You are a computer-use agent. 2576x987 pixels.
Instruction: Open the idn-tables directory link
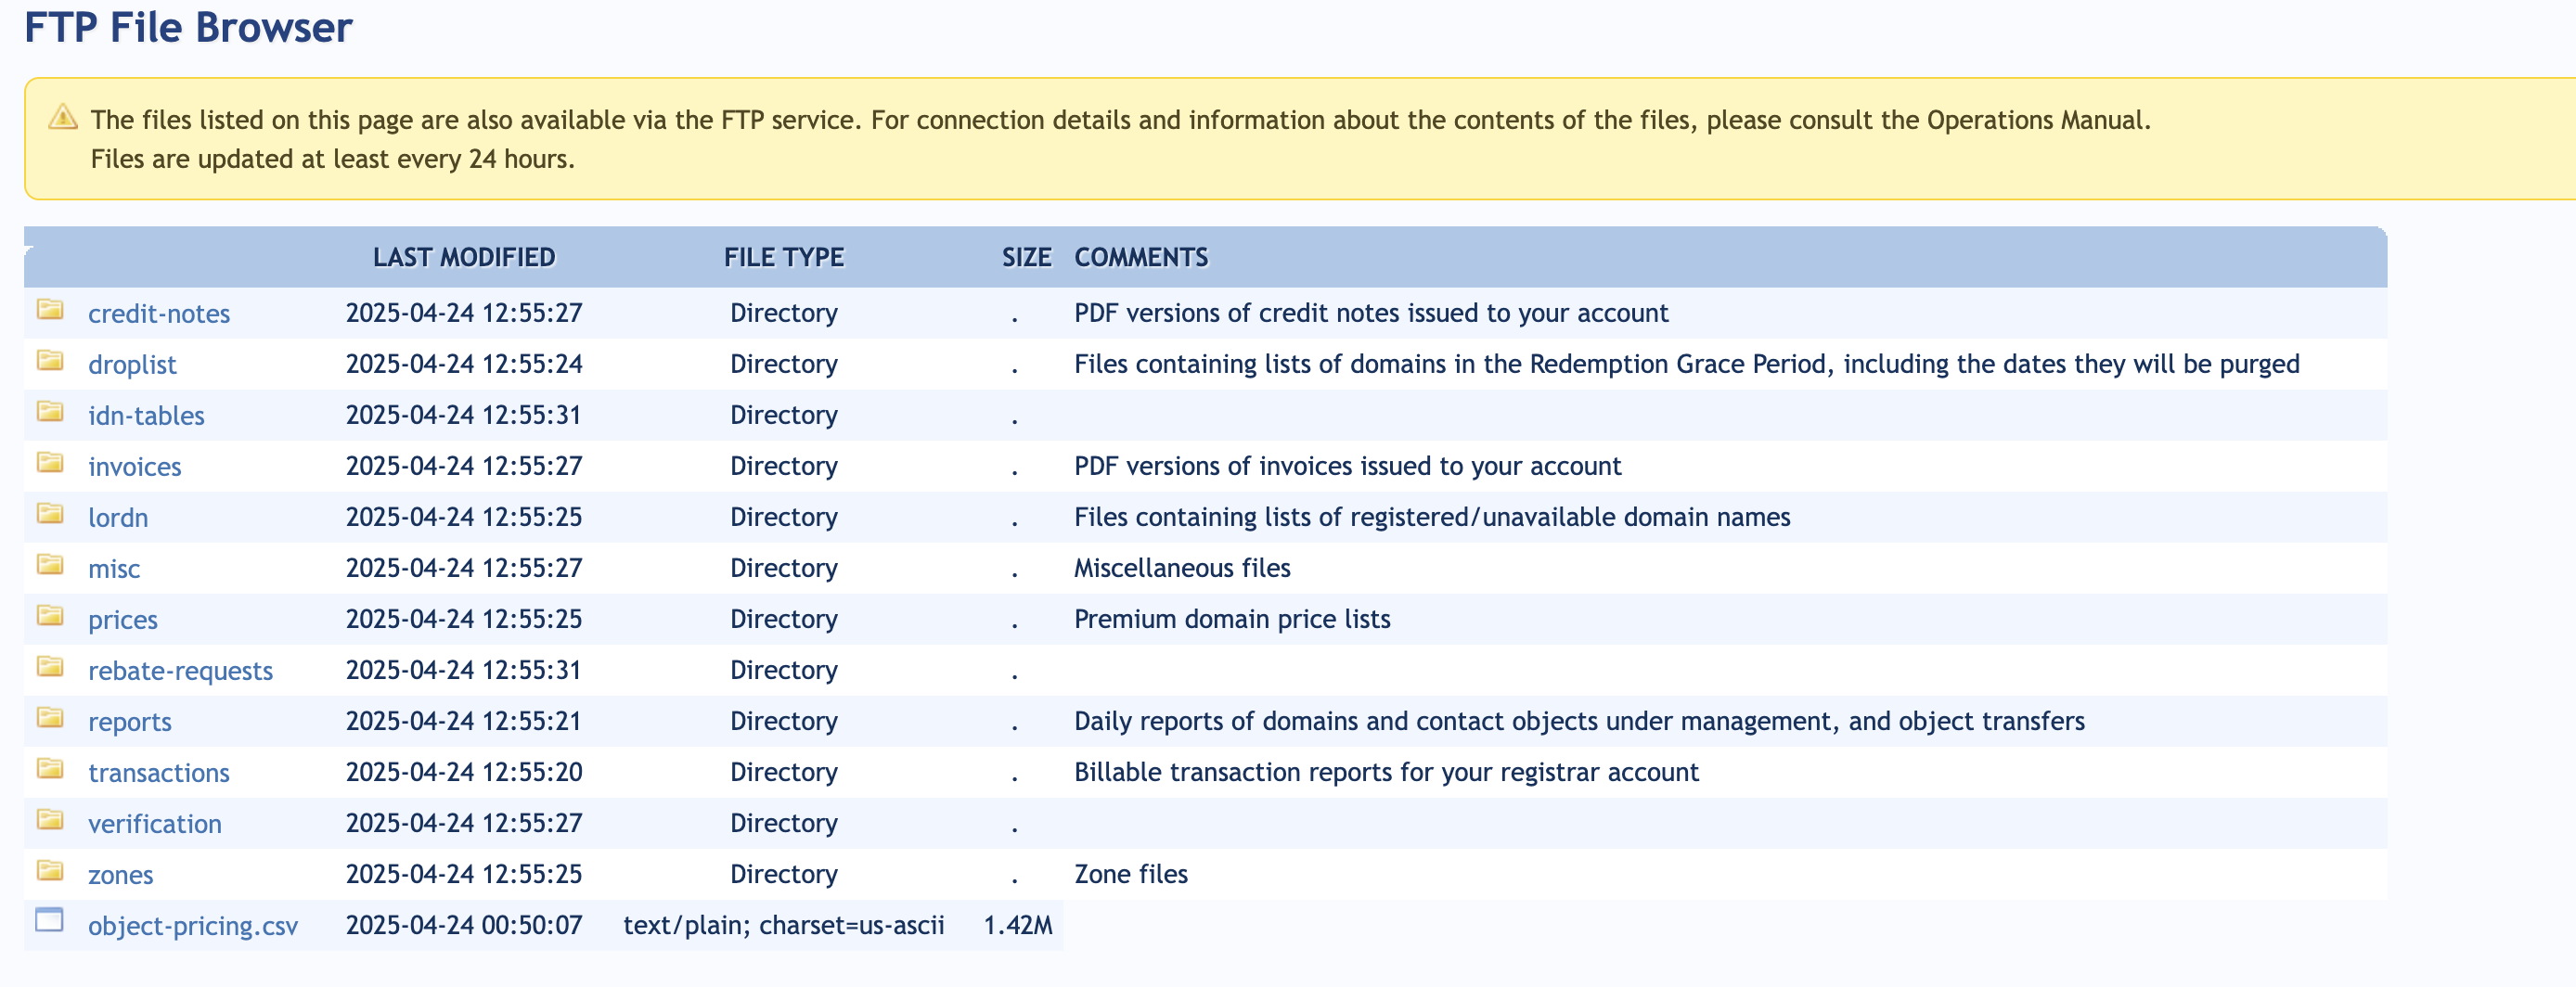[146, 416]
